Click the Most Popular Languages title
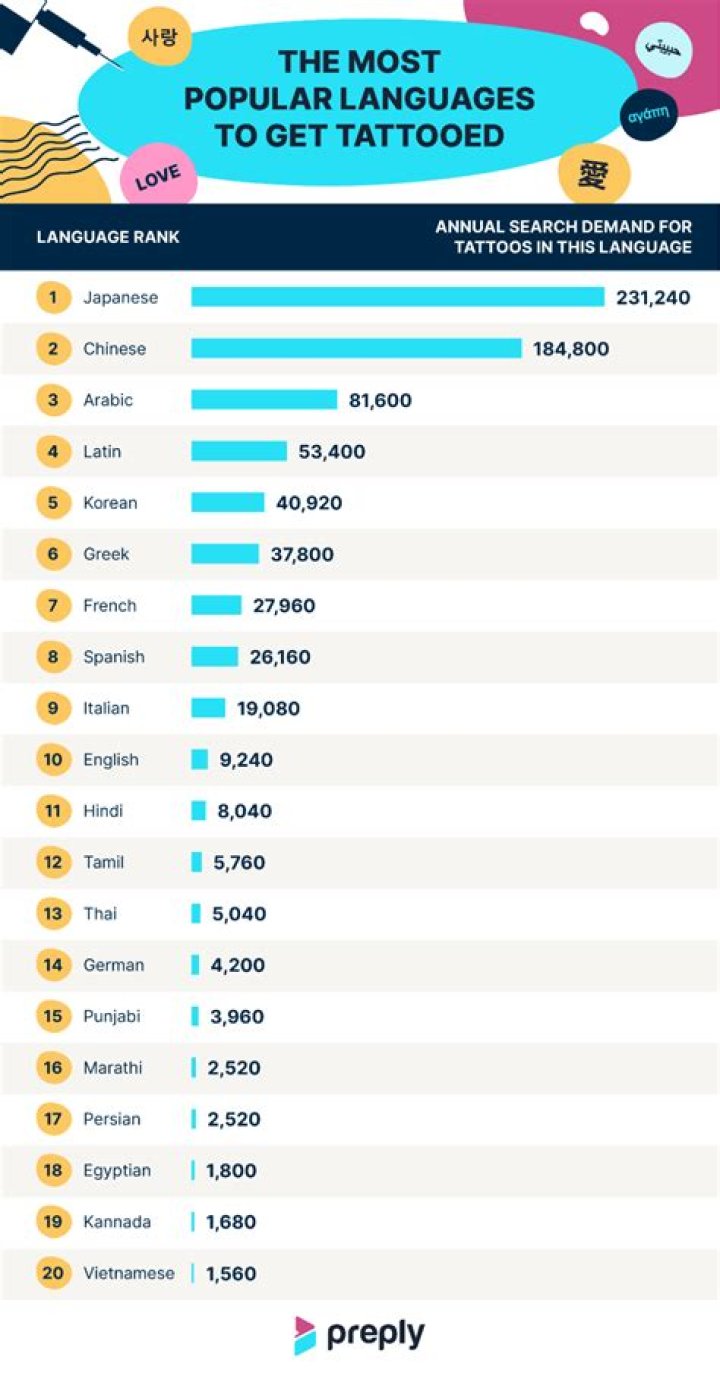Screen dimensions: 720x1376 pyautogui.click(x=359, y=98)
